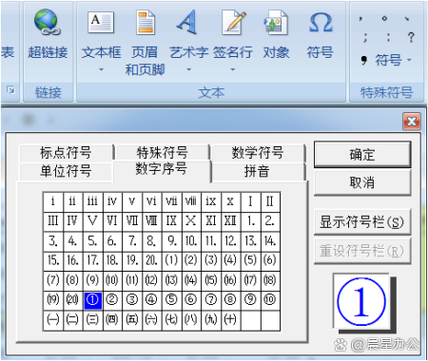Open the 链接 group dialog launcher

pyautogui.click(x=11, y=90)
